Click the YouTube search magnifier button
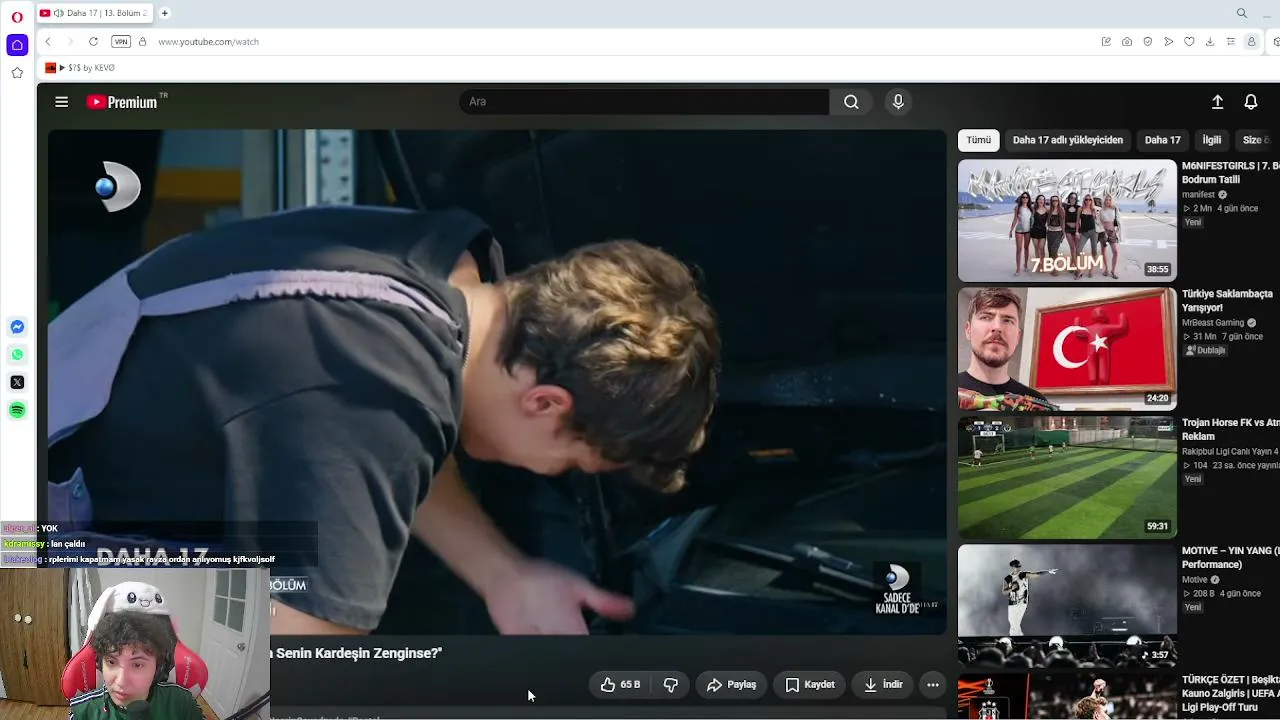The height and width of the screenshot is (720, 1280). tap(851, 102)
